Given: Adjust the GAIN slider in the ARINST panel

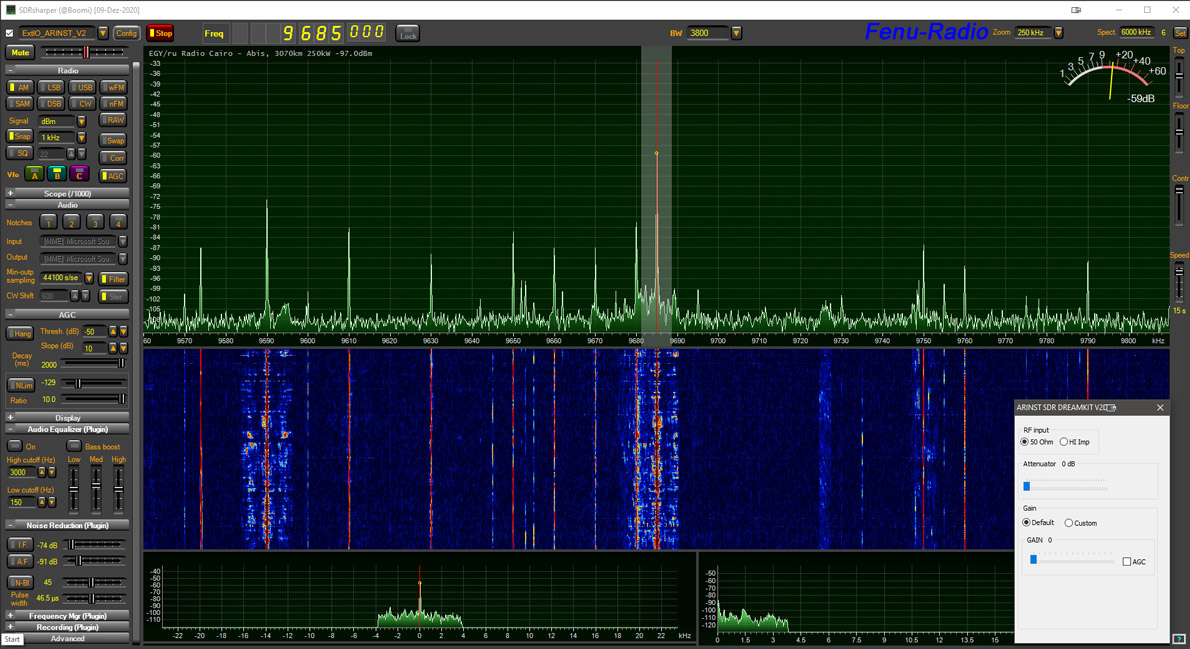Looking at the screenshot, I should click(x=1032, y=560).
